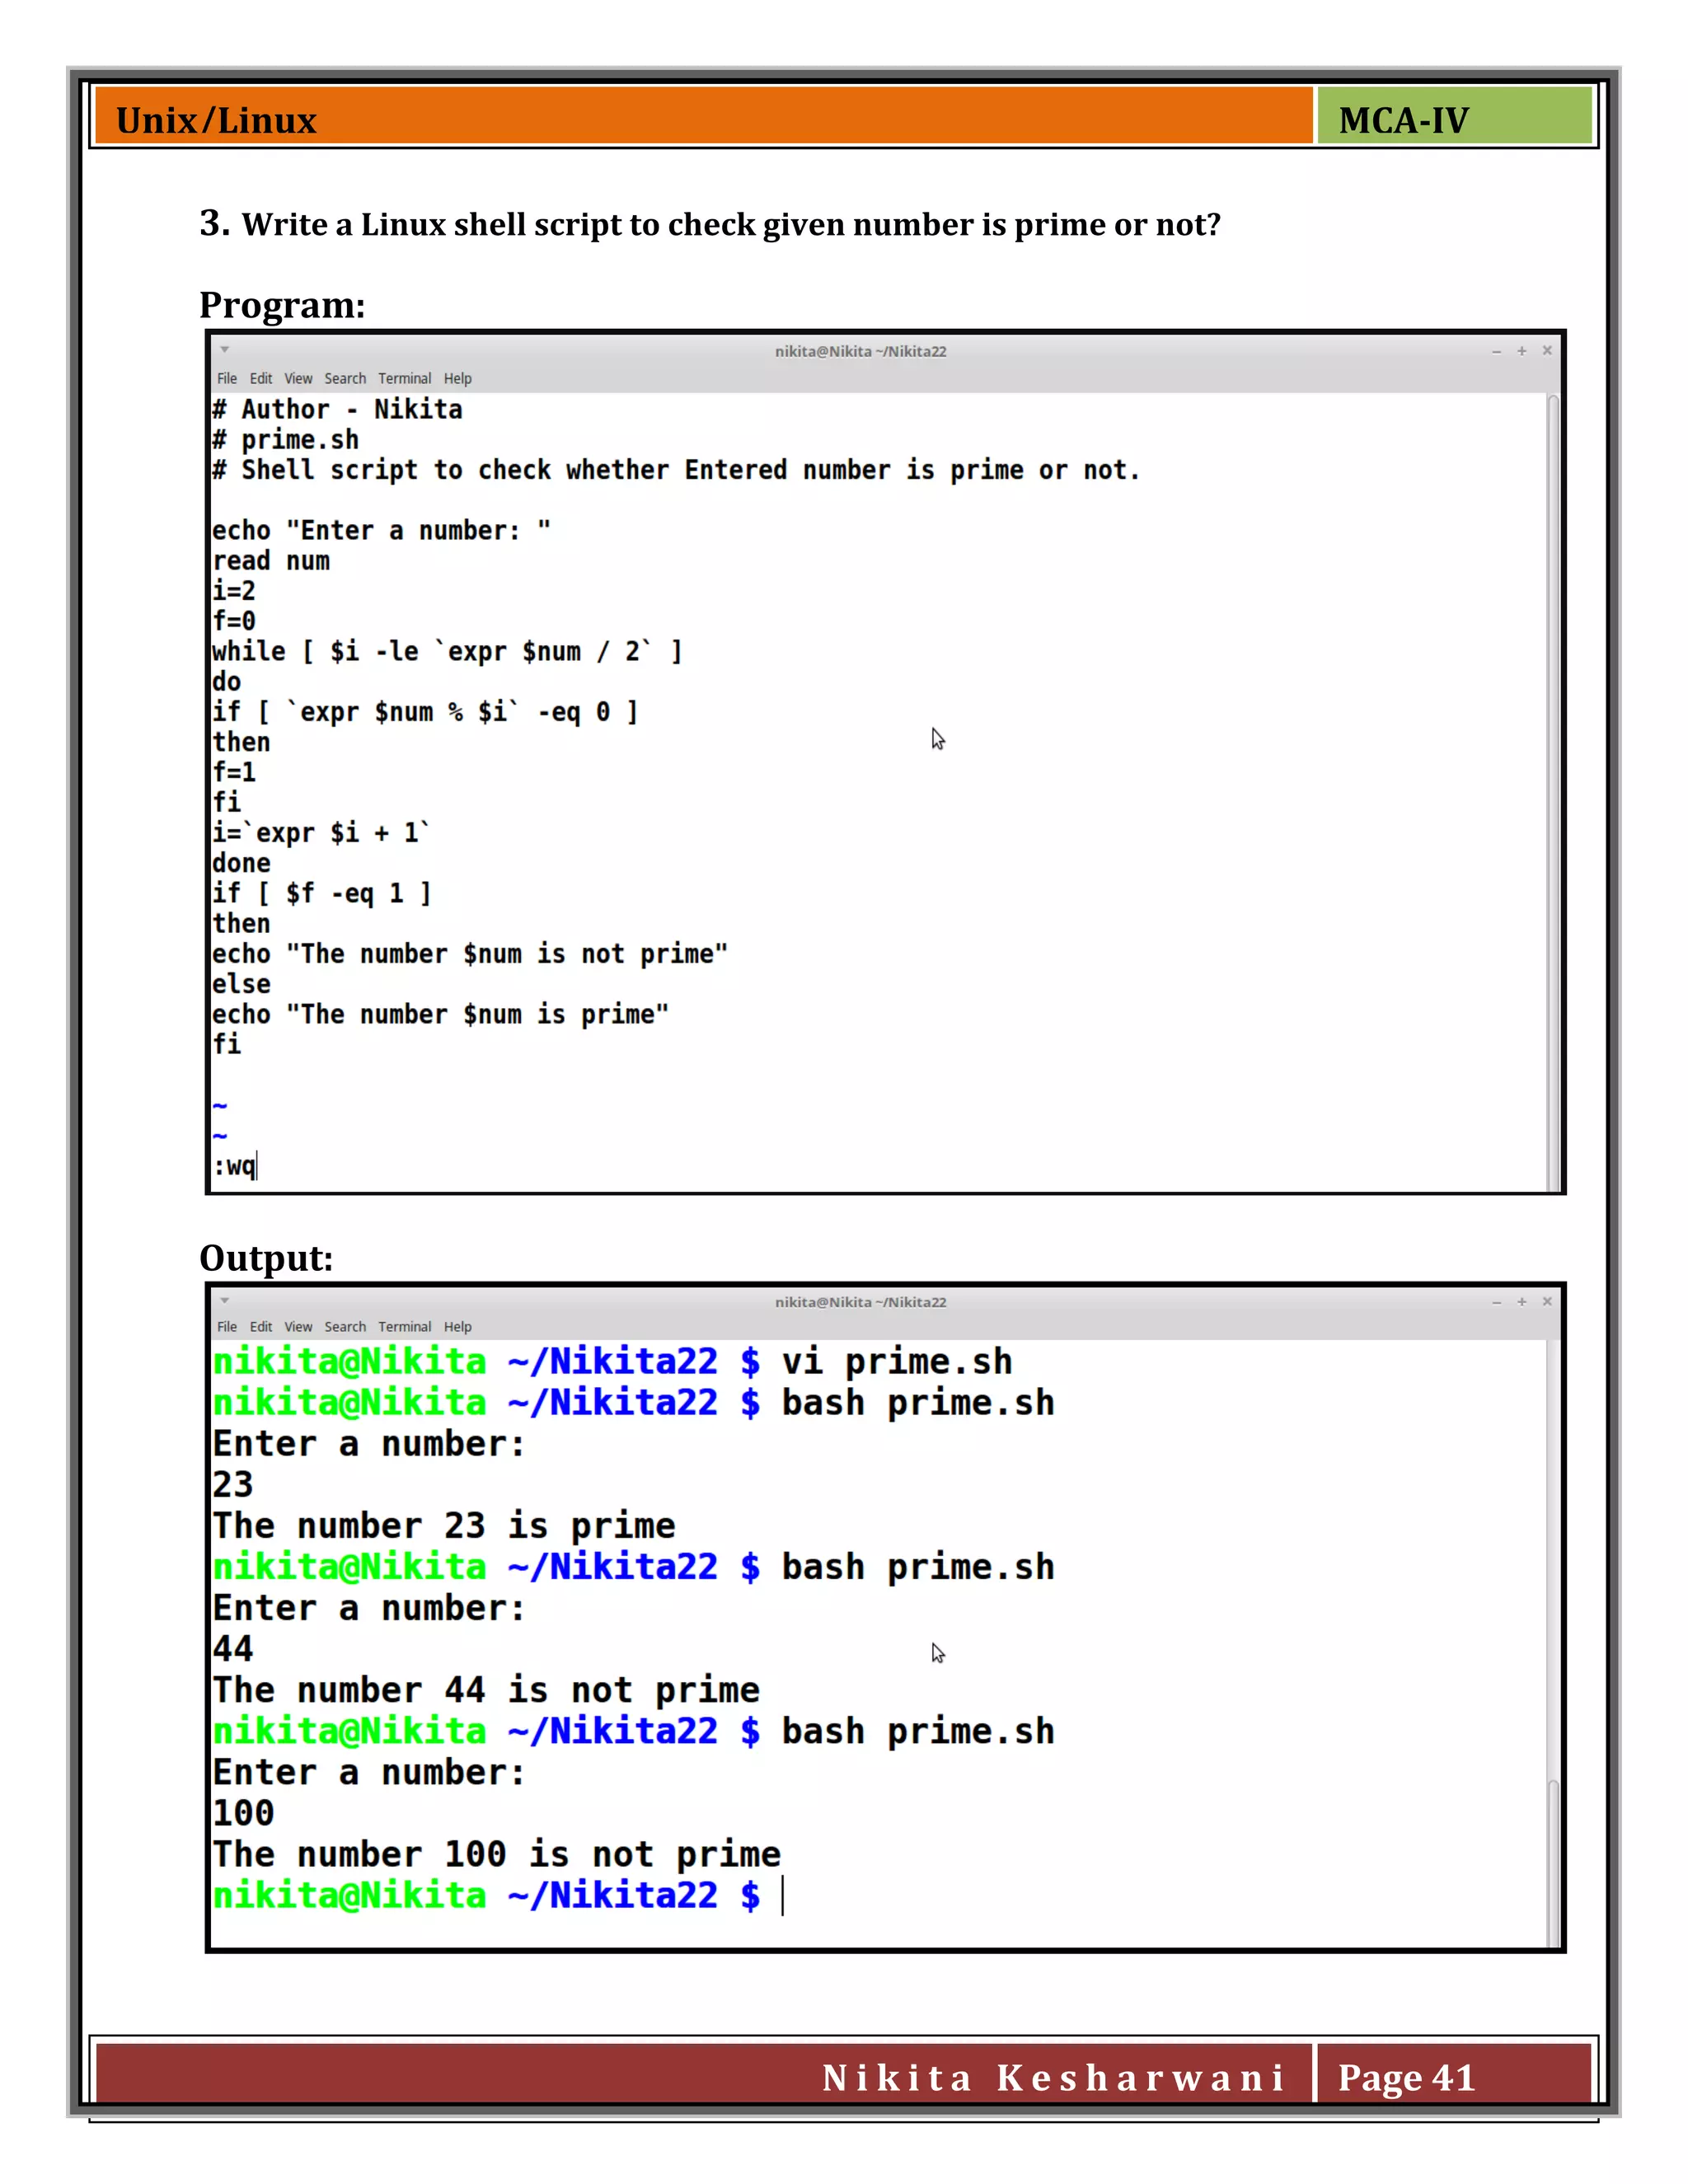Open Help menu in Output terminal window
The width and height of the screenshot is (1688, 2184).
point(458,1327)
